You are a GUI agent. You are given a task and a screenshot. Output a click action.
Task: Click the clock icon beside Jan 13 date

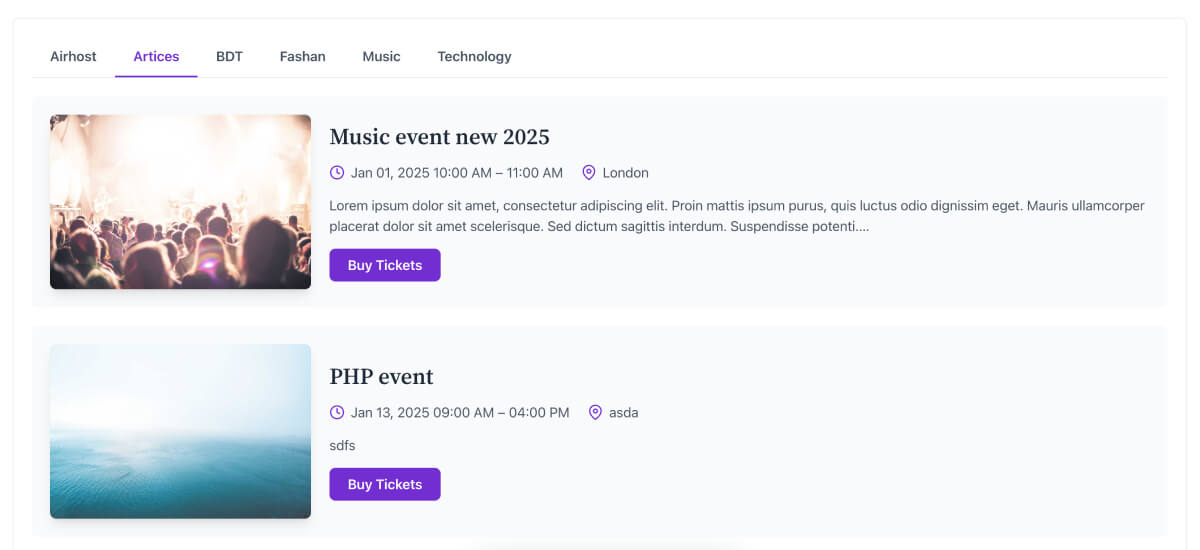tap(337, 412)
